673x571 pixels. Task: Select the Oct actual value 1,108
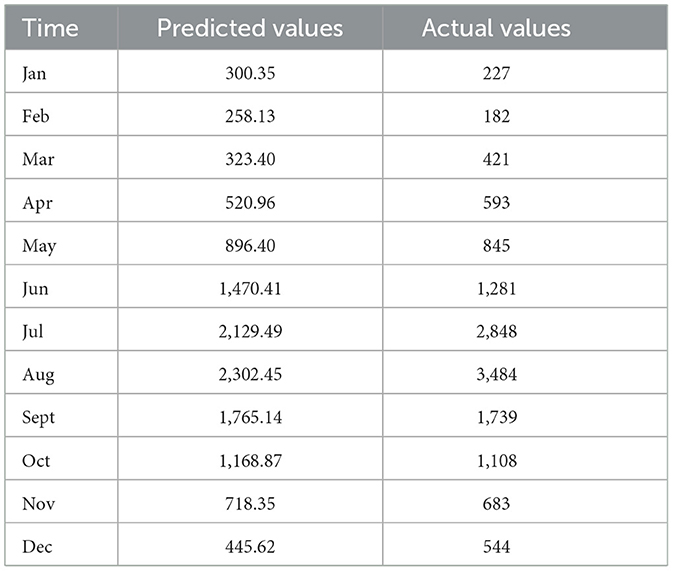click(x=495, y=460)
